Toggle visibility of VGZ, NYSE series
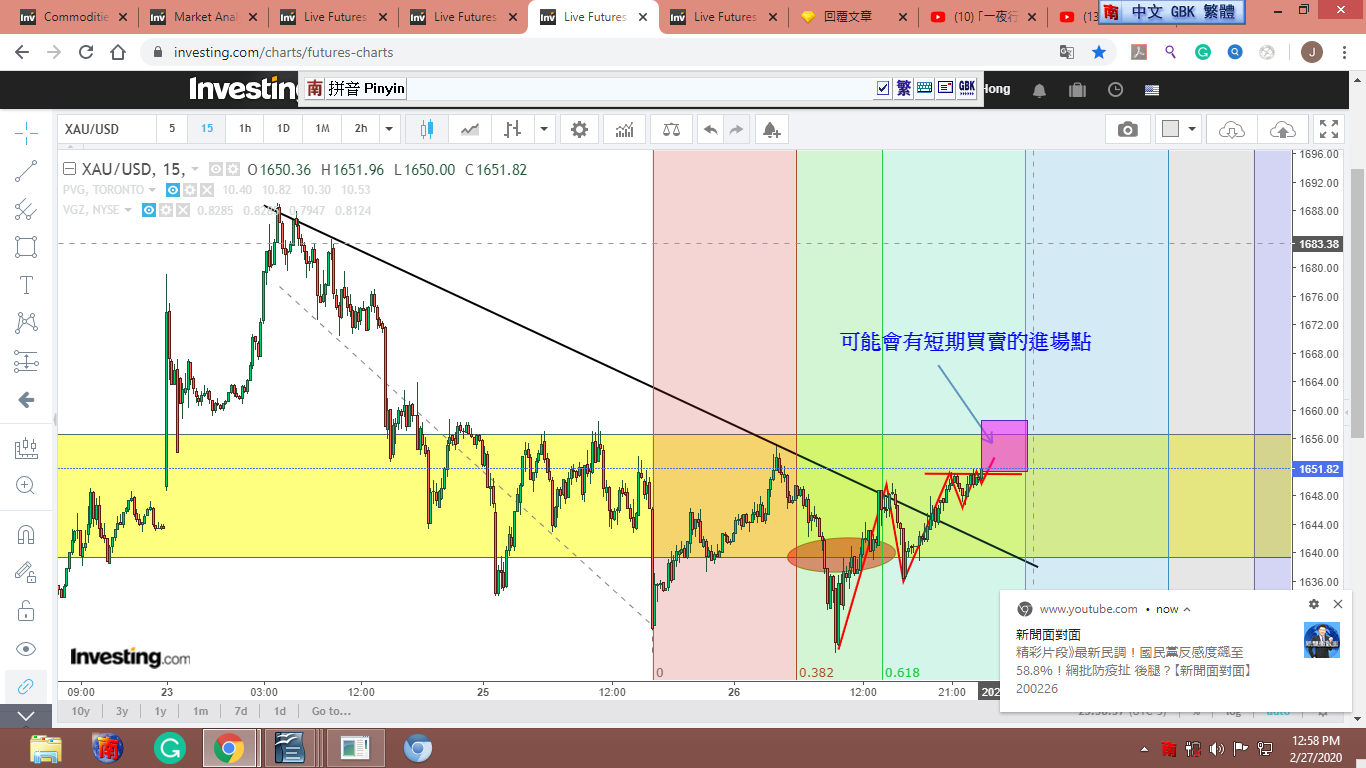This screenshot has width=1366, height=768. click(149, 210)
